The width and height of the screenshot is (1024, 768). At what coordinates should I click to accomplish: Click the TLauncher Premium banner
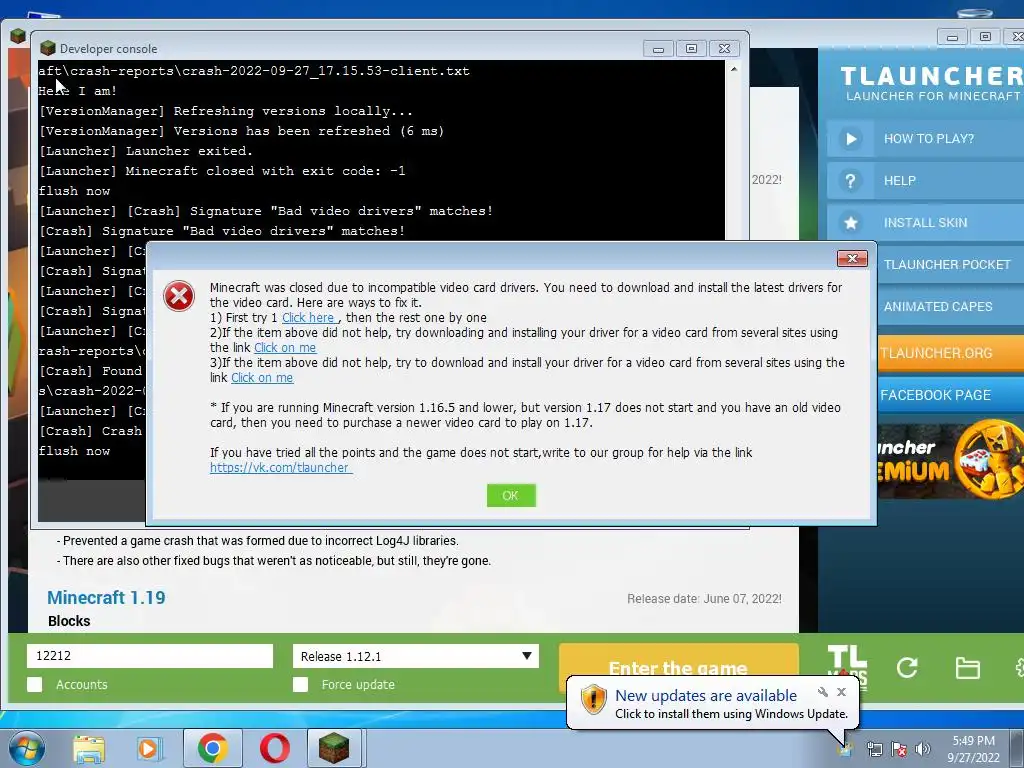(x=950, y=461)
